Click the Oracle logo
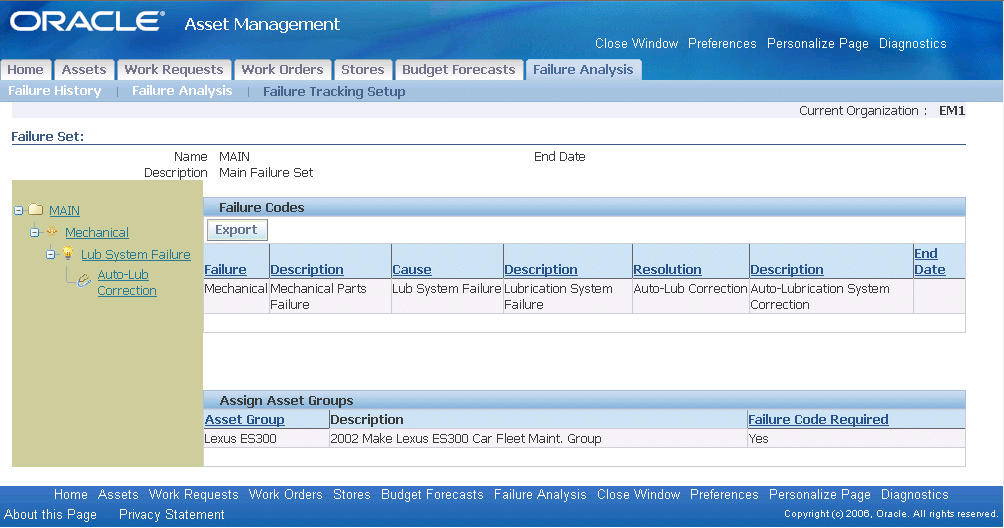Screen dimensions: 1004x528 pyautogui.click(x=87, y=21)
